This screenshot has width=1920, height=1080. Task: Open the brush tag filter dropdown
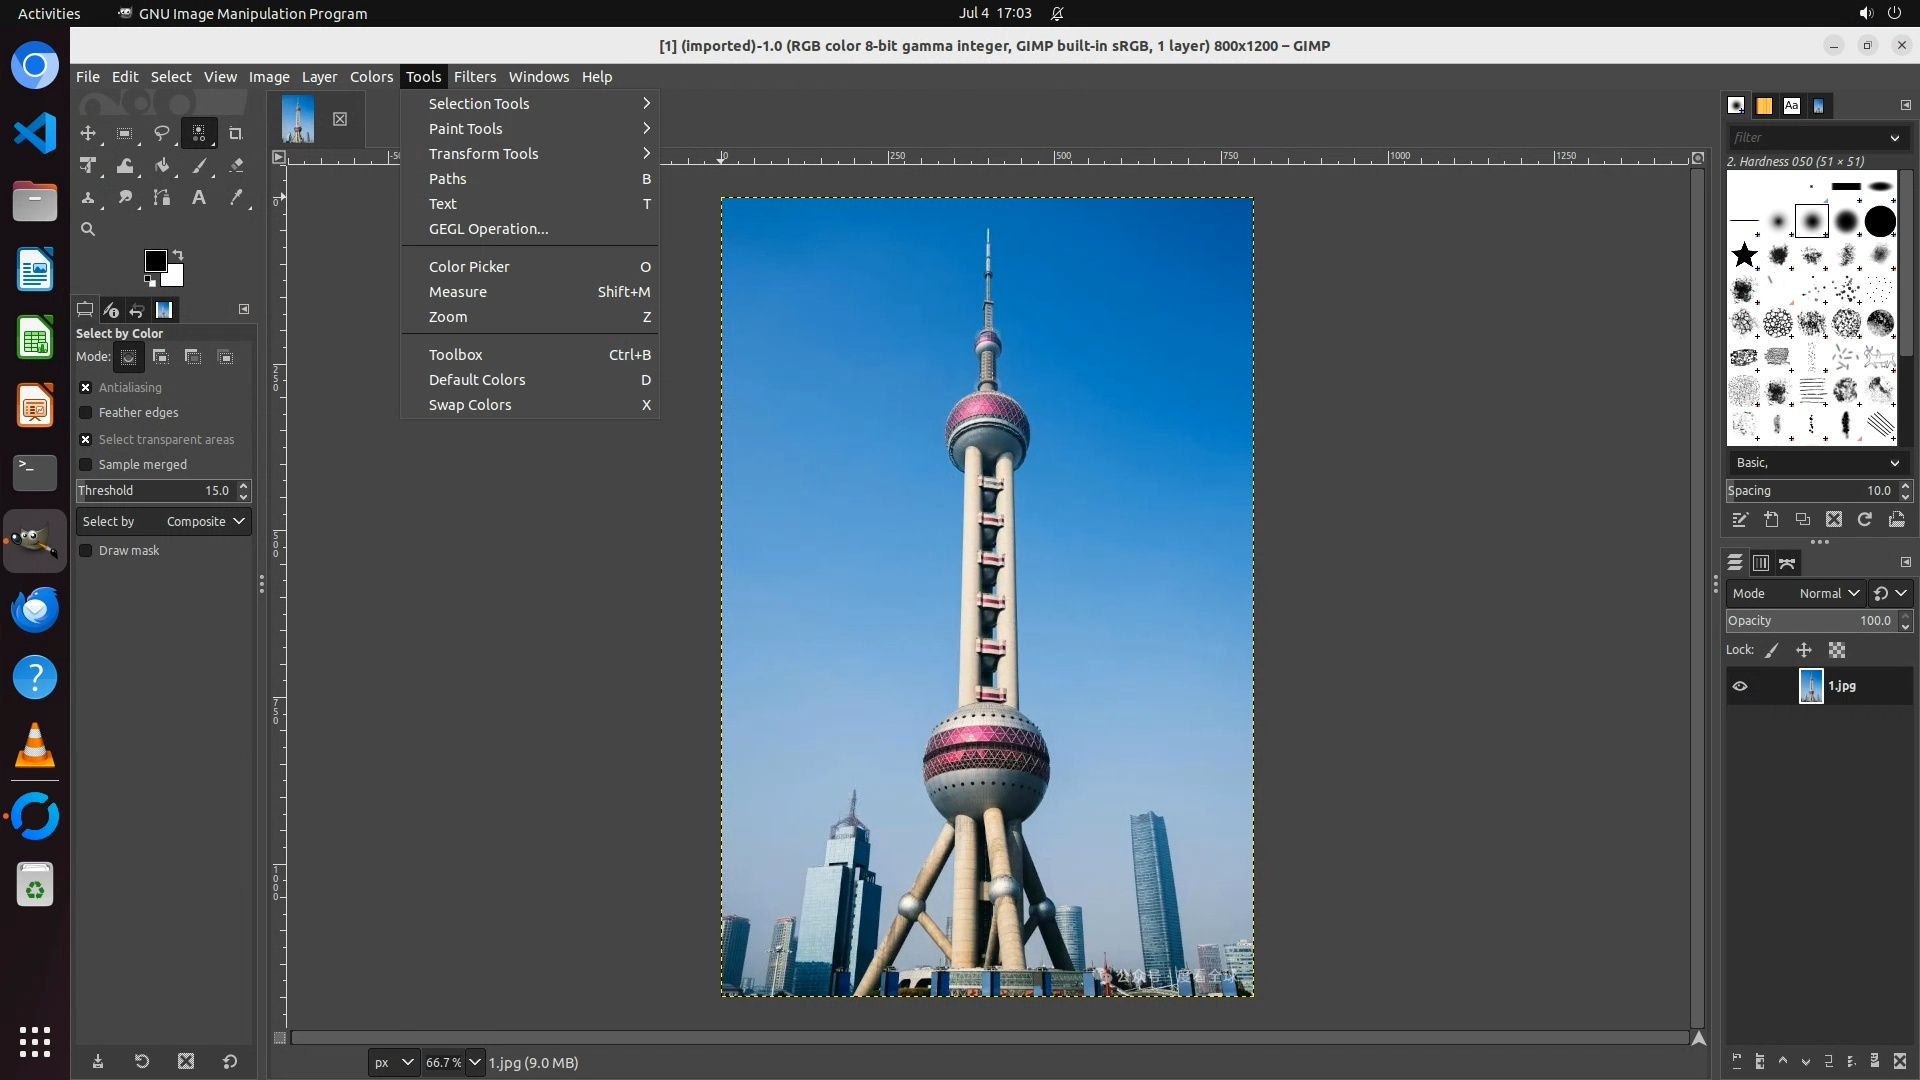point(1894,138)
